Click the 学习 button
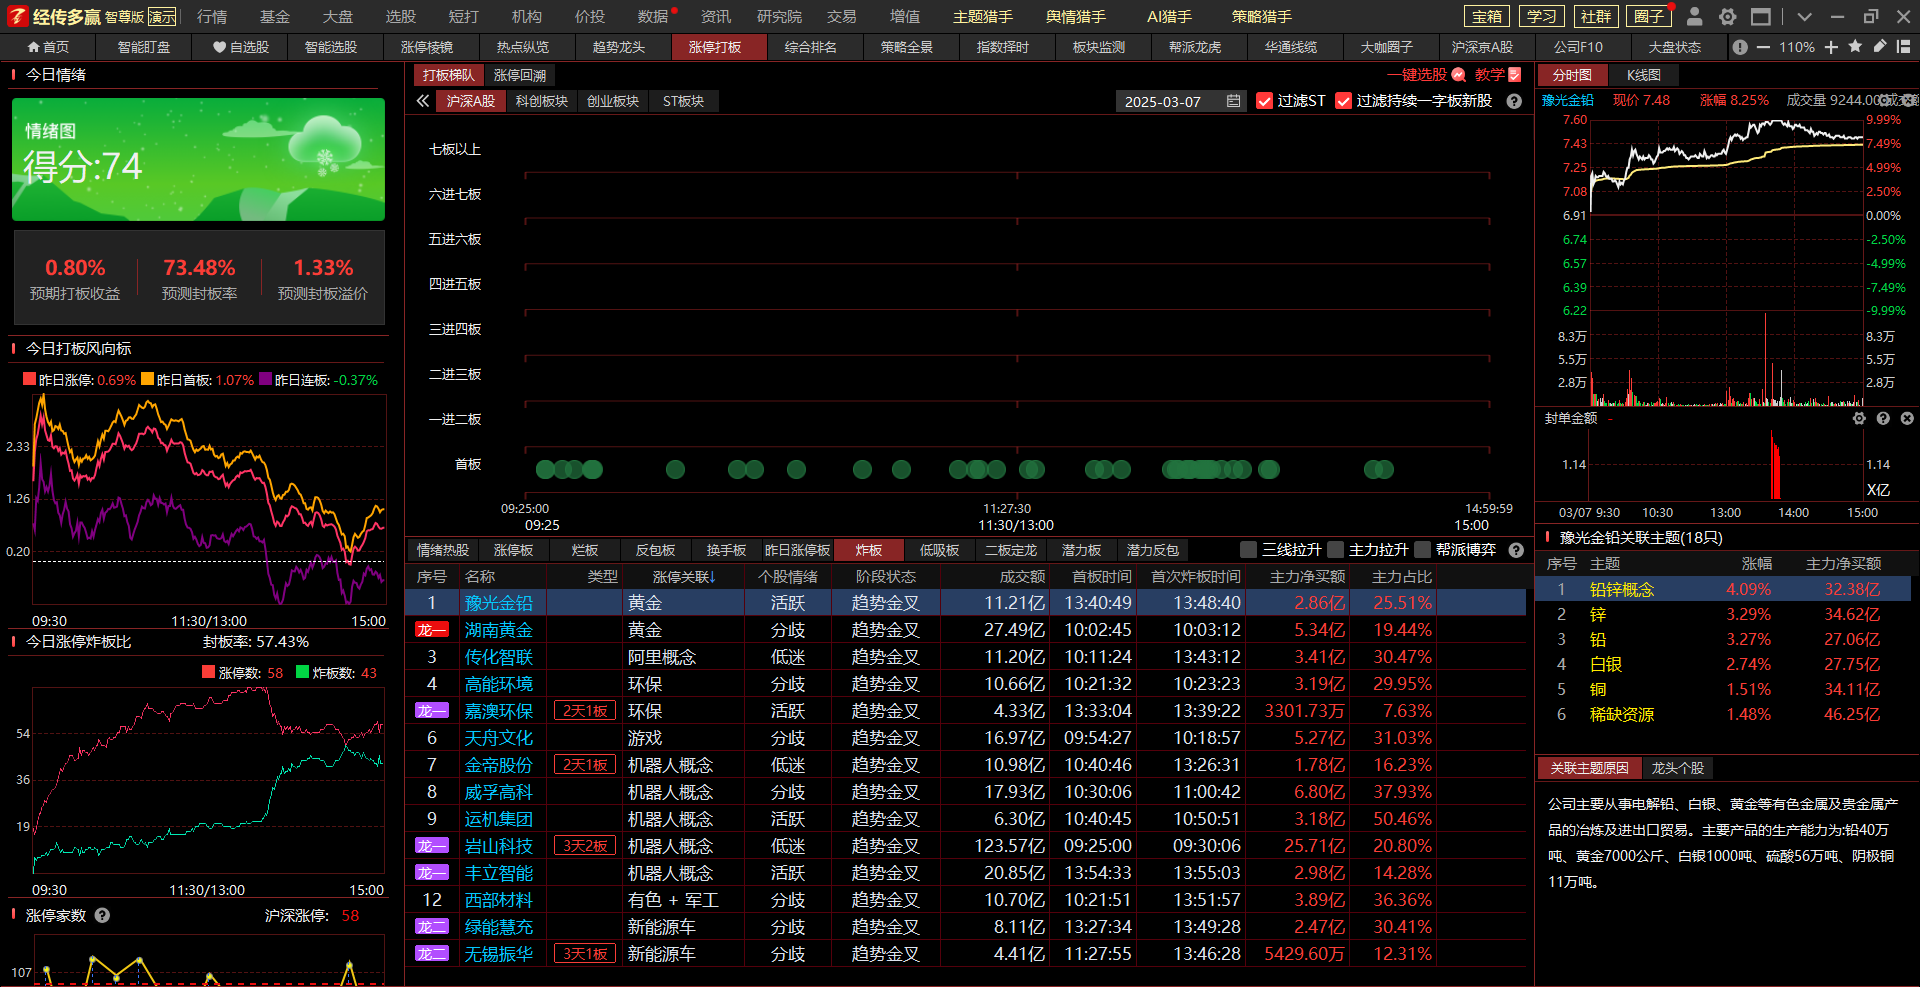This screenshot has height=987, width=1920. [x=1541, y=16]
